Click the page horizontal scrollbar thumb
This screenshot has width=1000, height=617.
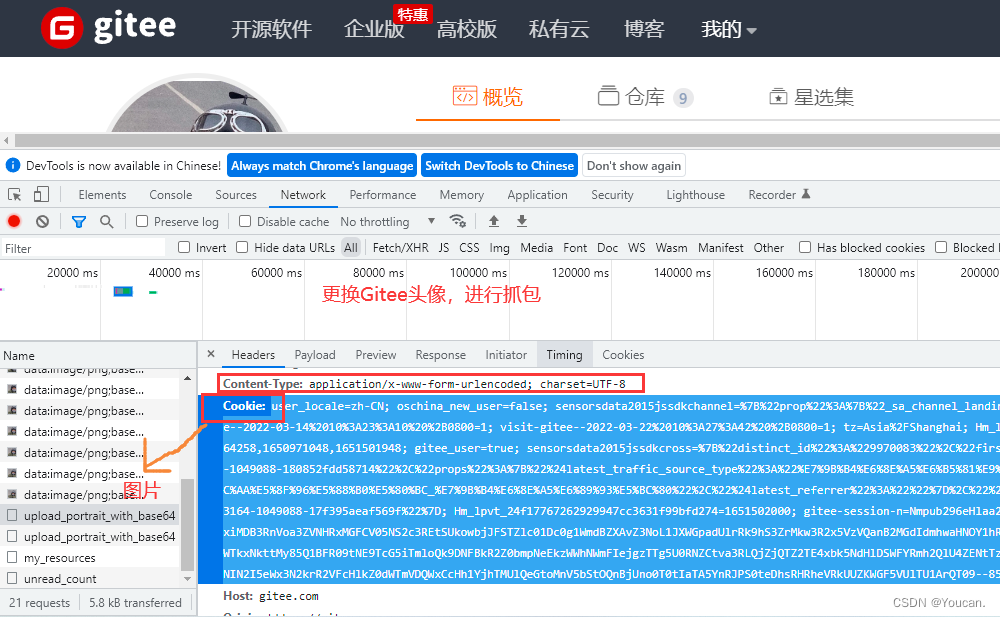coord(508,140)
